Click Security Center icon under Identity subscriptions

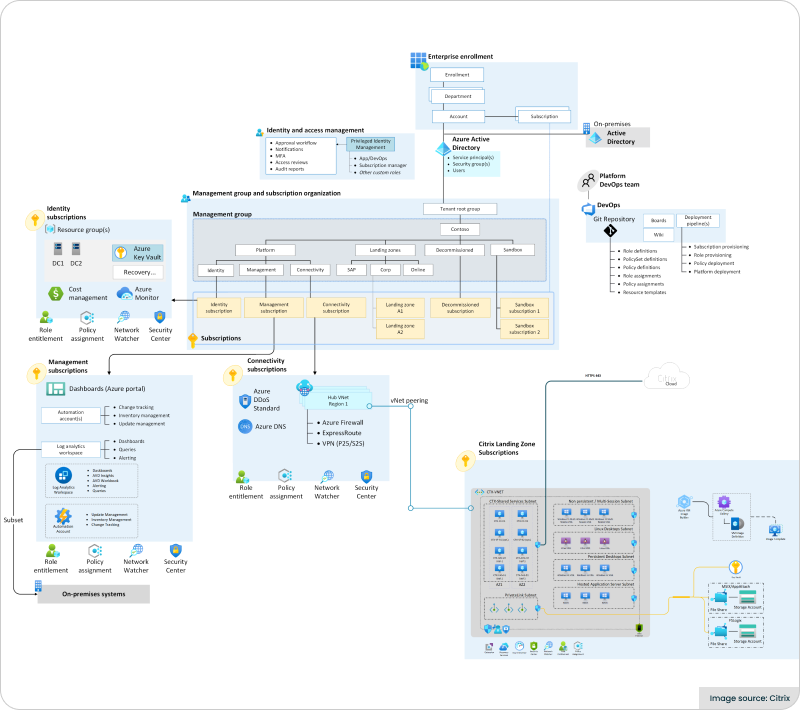point(160,317)
